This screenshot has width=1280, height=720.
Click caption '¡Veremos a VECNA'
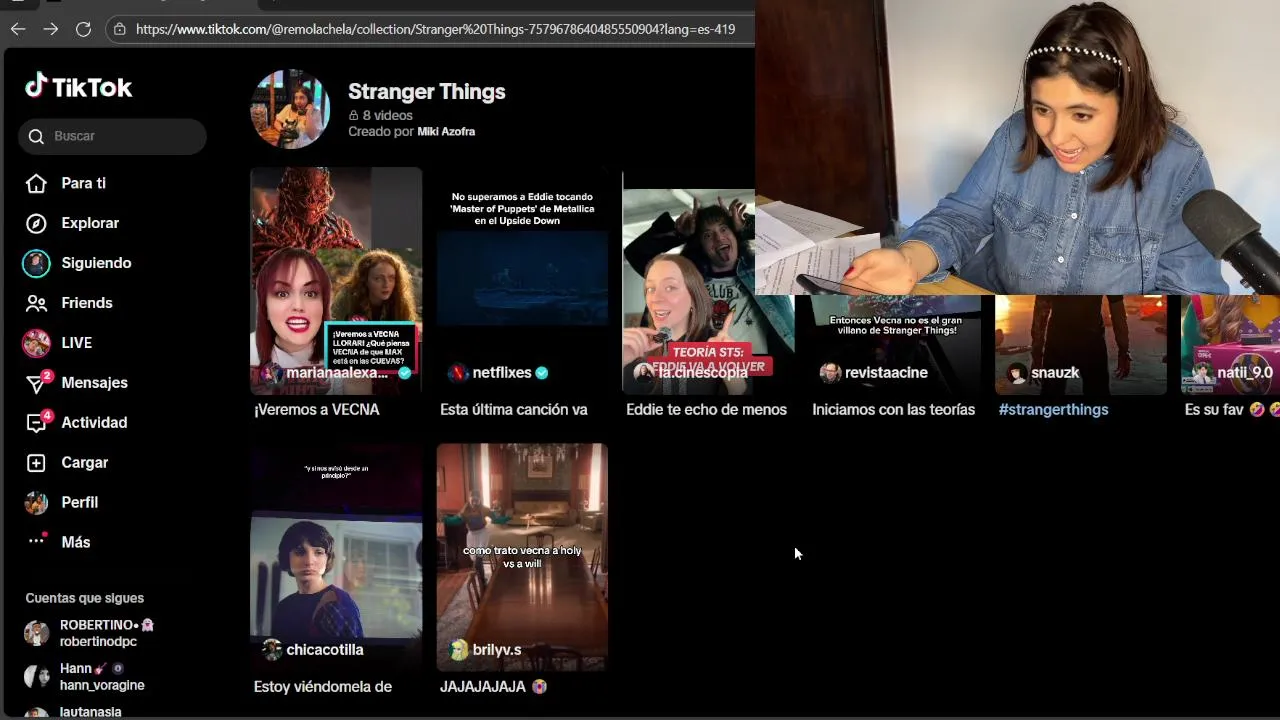pyautogui.click(x=316, y=410)
